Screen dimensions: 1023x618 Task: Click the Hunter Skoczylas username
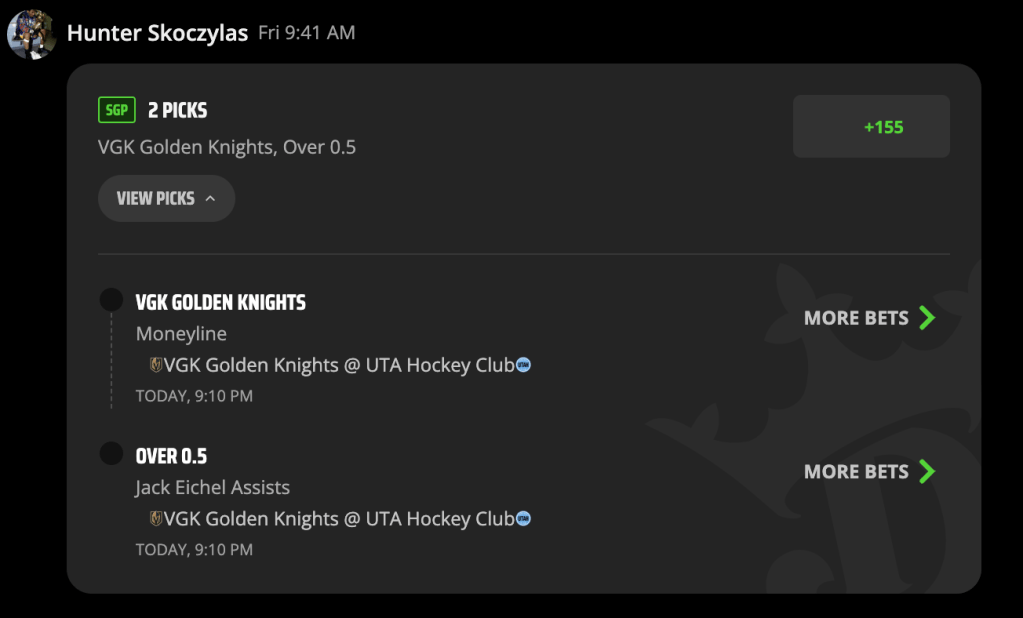[157, 33]
